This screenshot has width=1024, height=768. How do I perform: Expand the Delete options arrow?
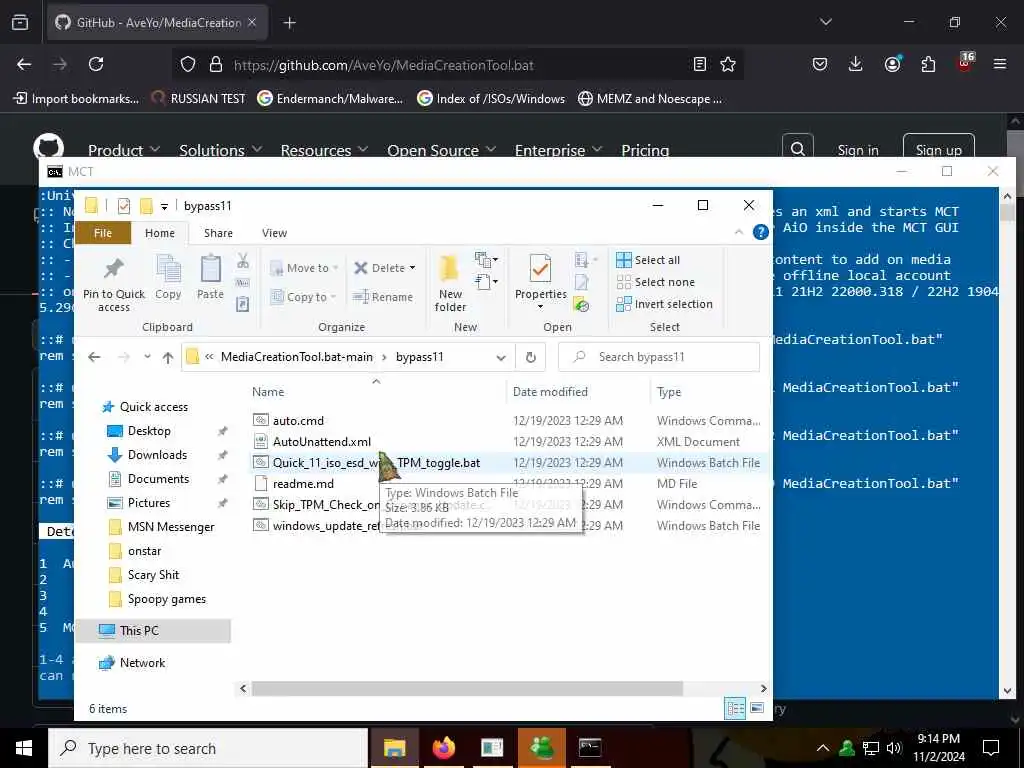click(413, 268)
